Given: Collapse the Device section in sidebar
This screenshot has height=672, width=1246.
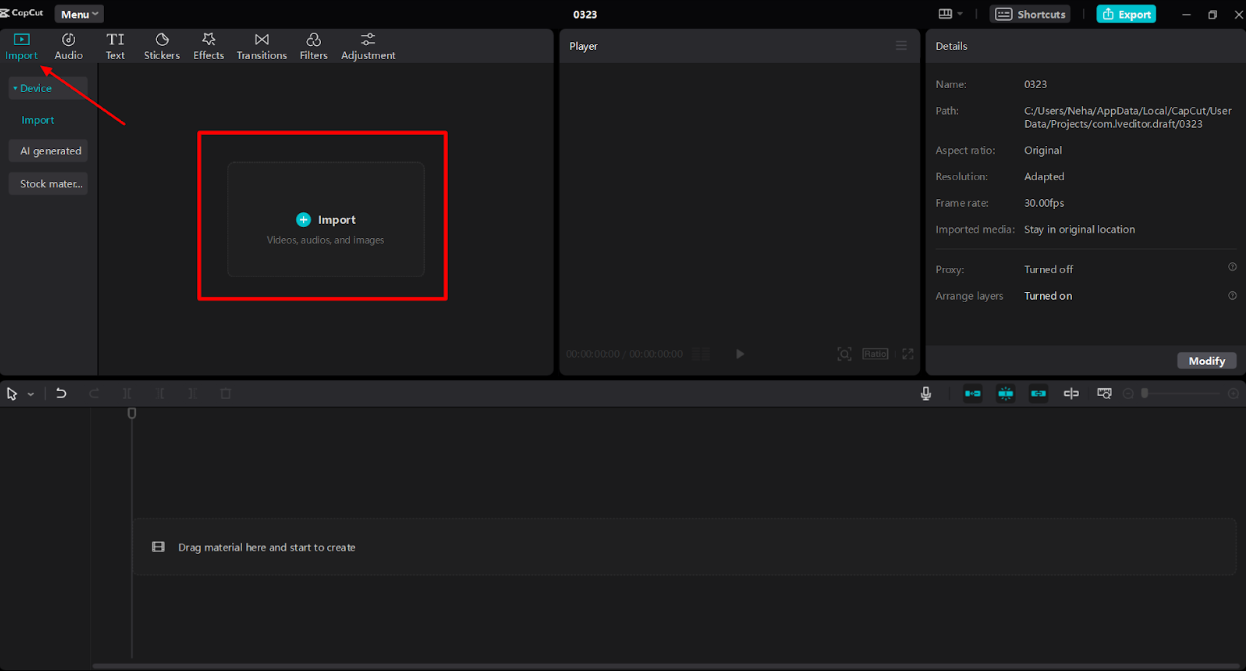Looking at the screenshot, I should (48, 88).
